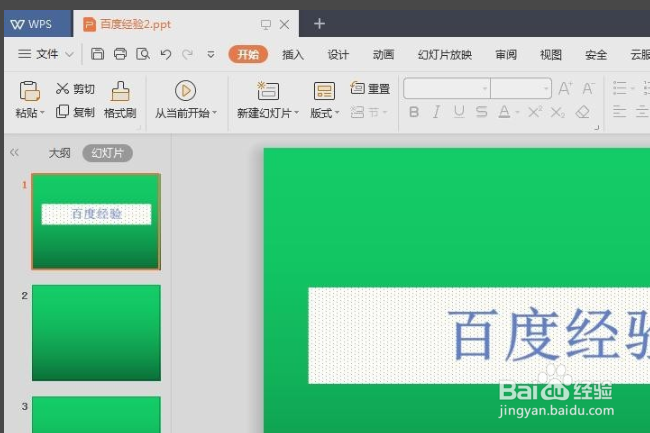Toggle strikethrough formatting

tap(481, 112)
